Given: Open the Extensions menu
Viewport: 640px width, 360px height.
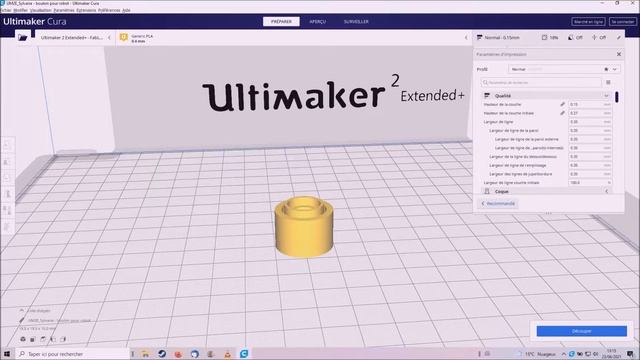Looking at the screenshot, I should coord(86,10).
